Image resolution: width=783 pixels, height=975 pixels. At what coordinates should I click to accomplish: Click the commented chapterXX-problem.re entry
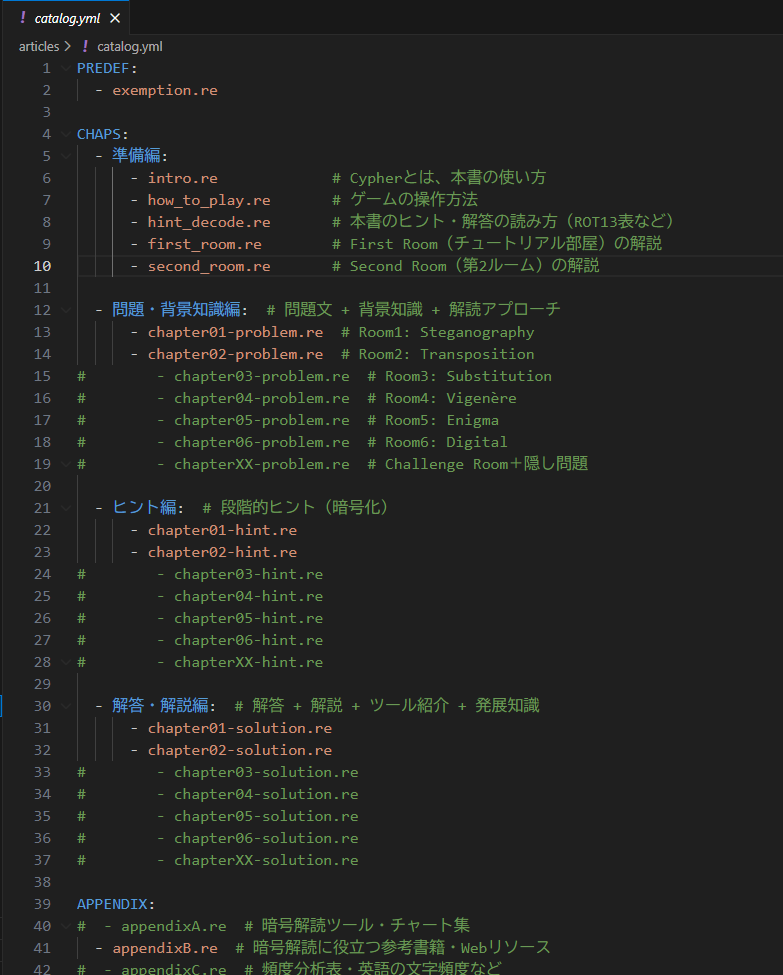point(261,464)
